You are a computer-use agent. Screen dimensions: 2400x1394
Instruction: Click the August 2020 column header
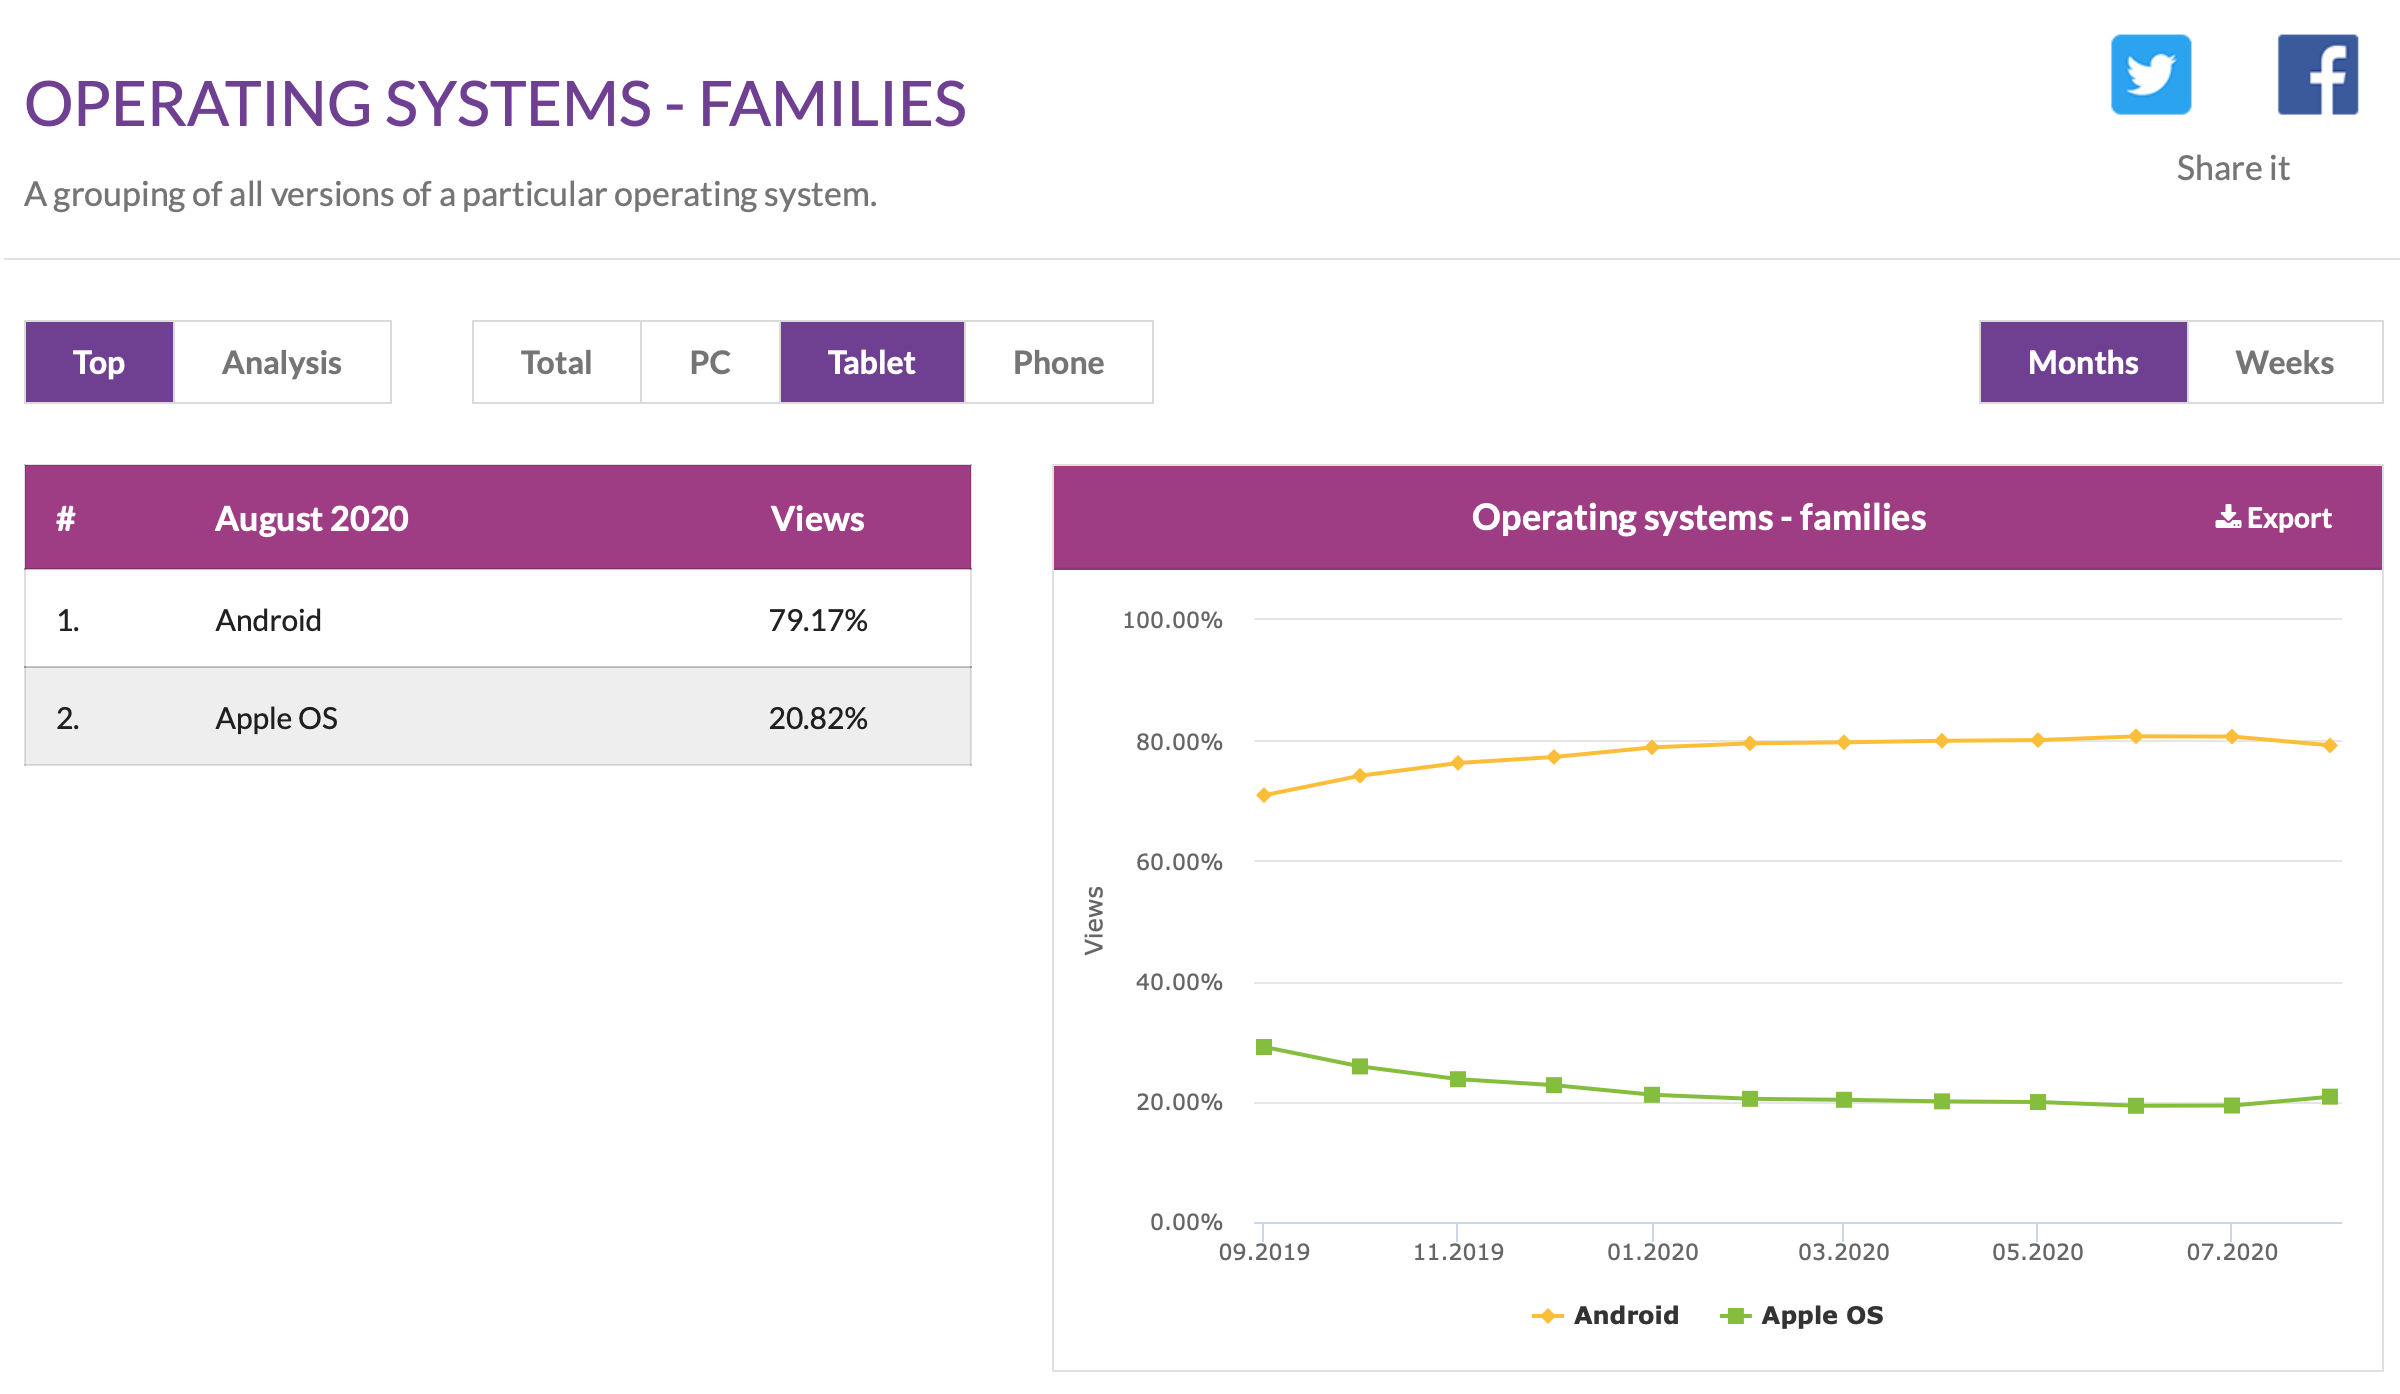(311, 518)
